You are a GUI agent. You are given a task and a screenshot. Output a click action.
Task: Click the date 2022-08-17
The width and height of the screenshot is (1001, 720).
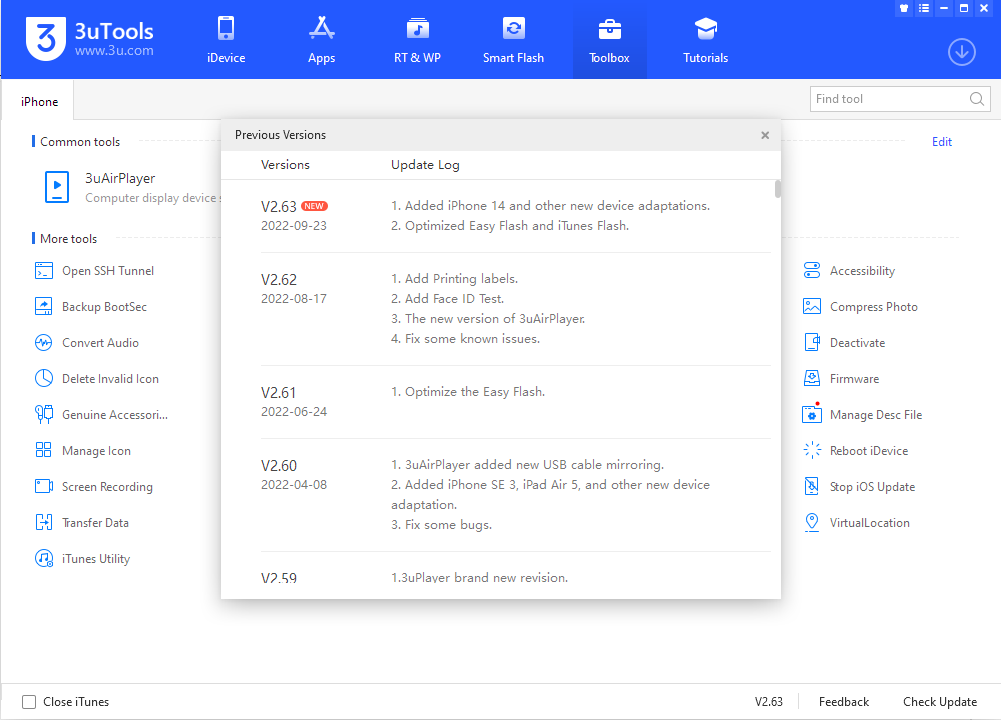(x=294, y=299)
